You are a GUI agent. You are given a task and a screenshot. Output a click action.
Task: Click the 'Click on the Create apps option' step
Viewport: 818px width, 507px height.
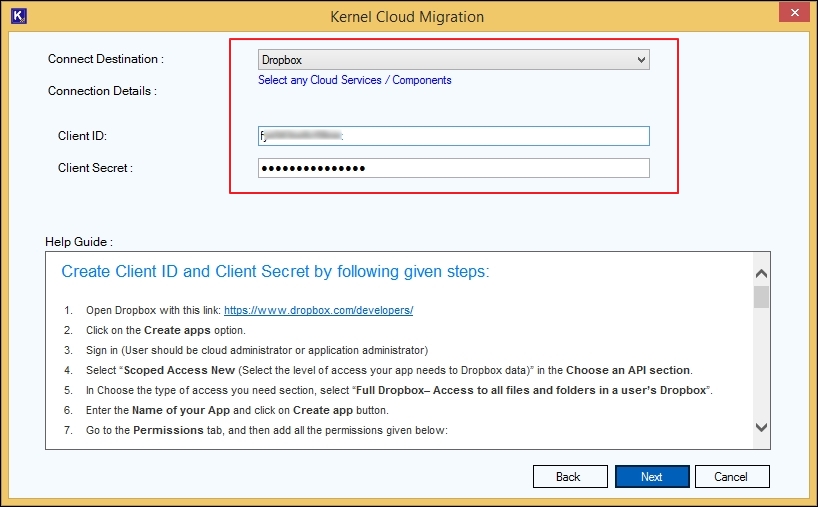(165, 331)
